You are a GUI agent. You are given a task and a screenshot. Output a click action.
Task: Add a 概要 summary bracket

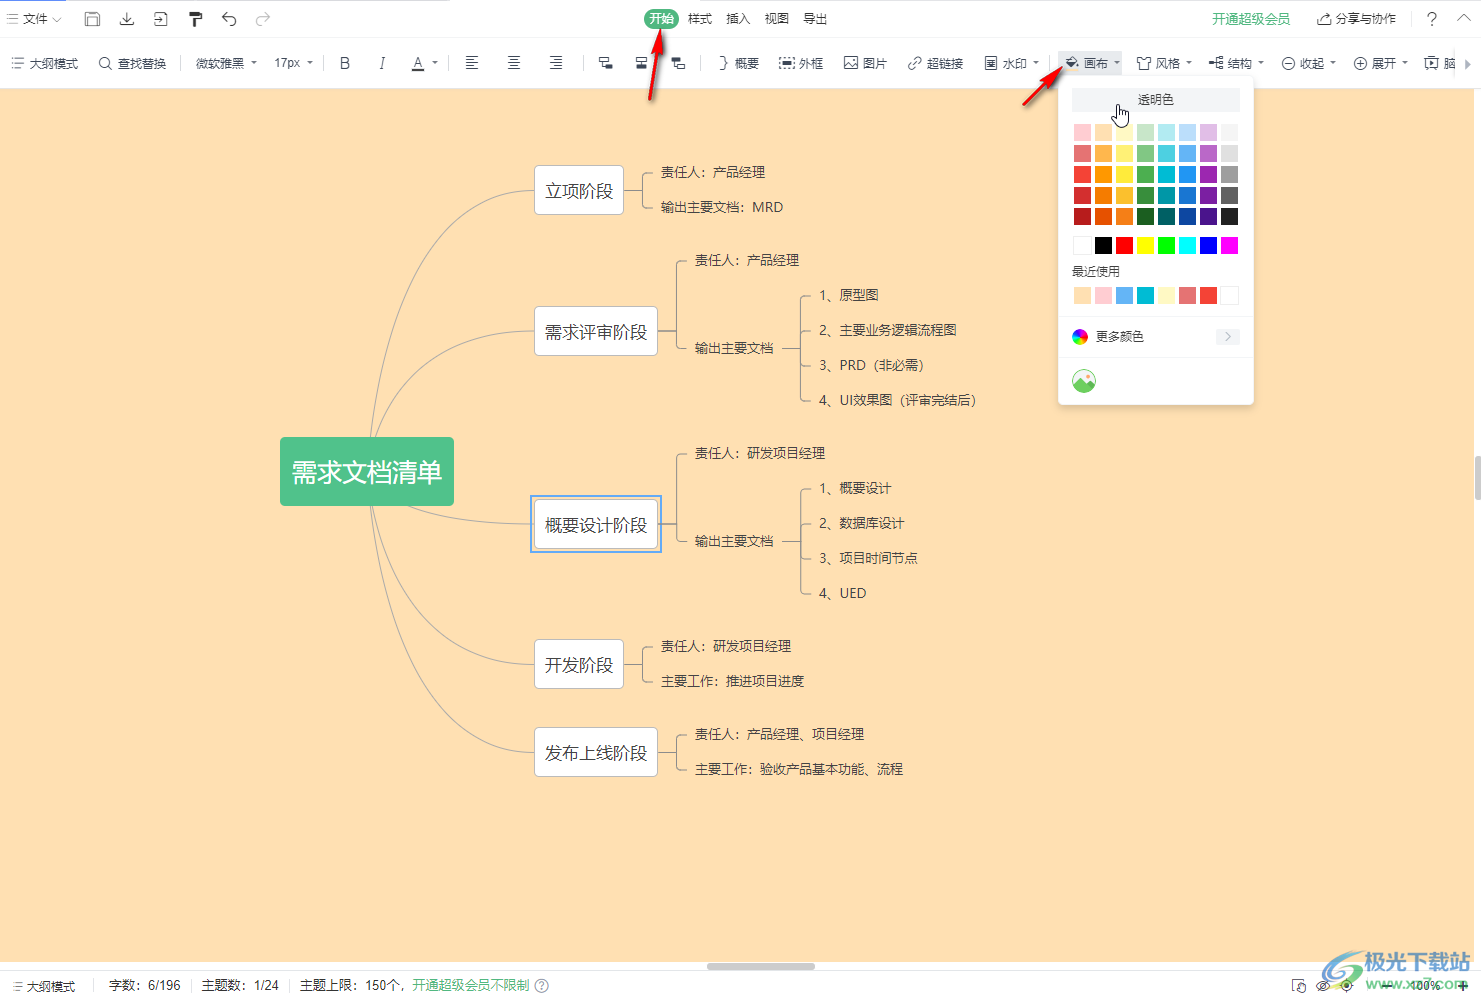738,63
